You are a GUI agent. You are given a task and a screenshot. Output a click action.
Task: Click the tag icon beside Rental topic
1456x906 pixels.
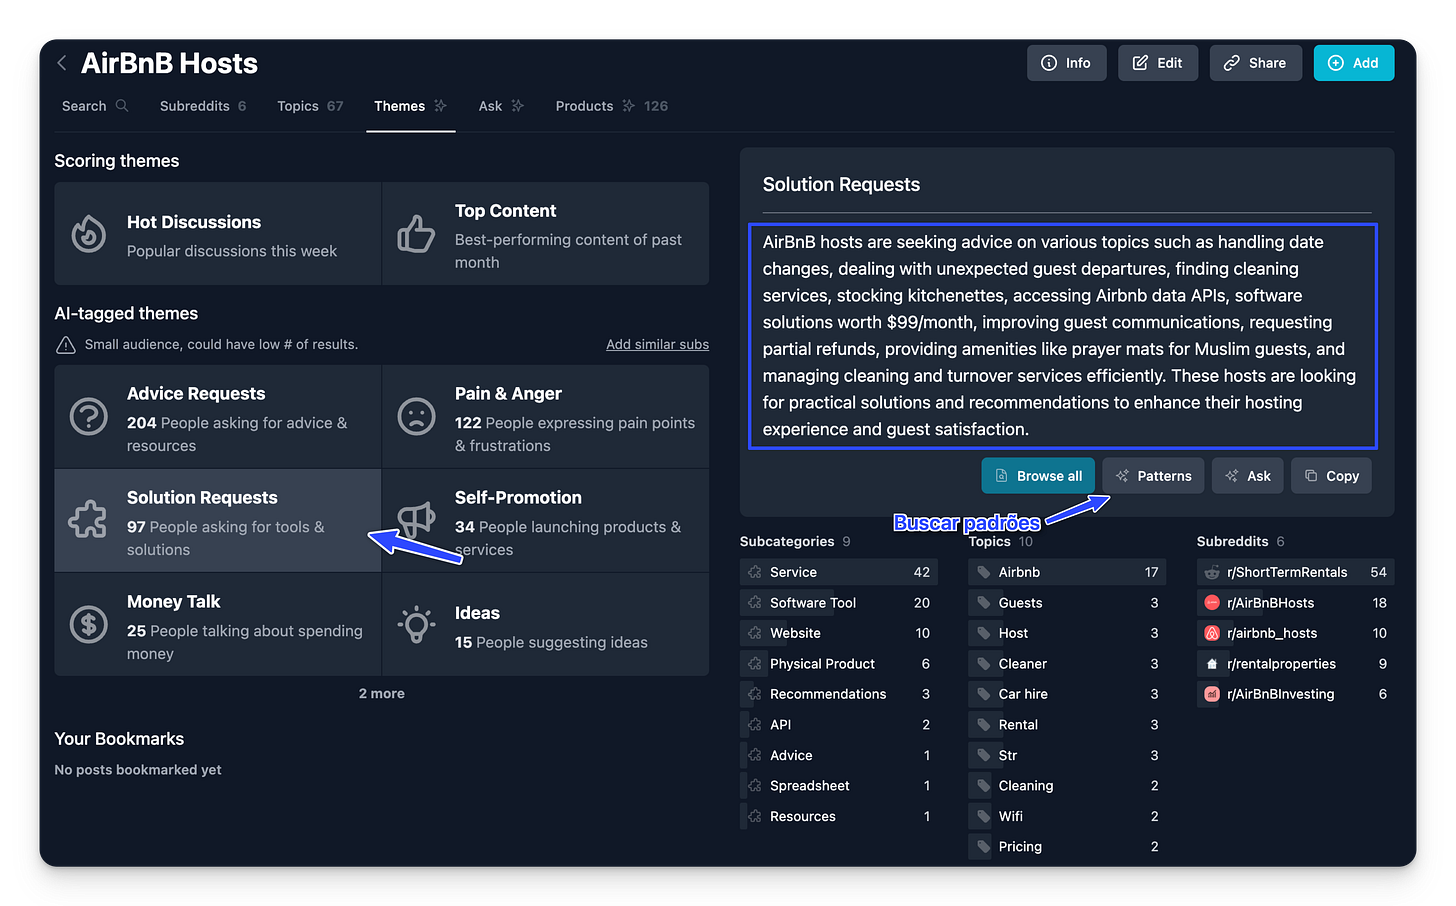pos(984,725)
